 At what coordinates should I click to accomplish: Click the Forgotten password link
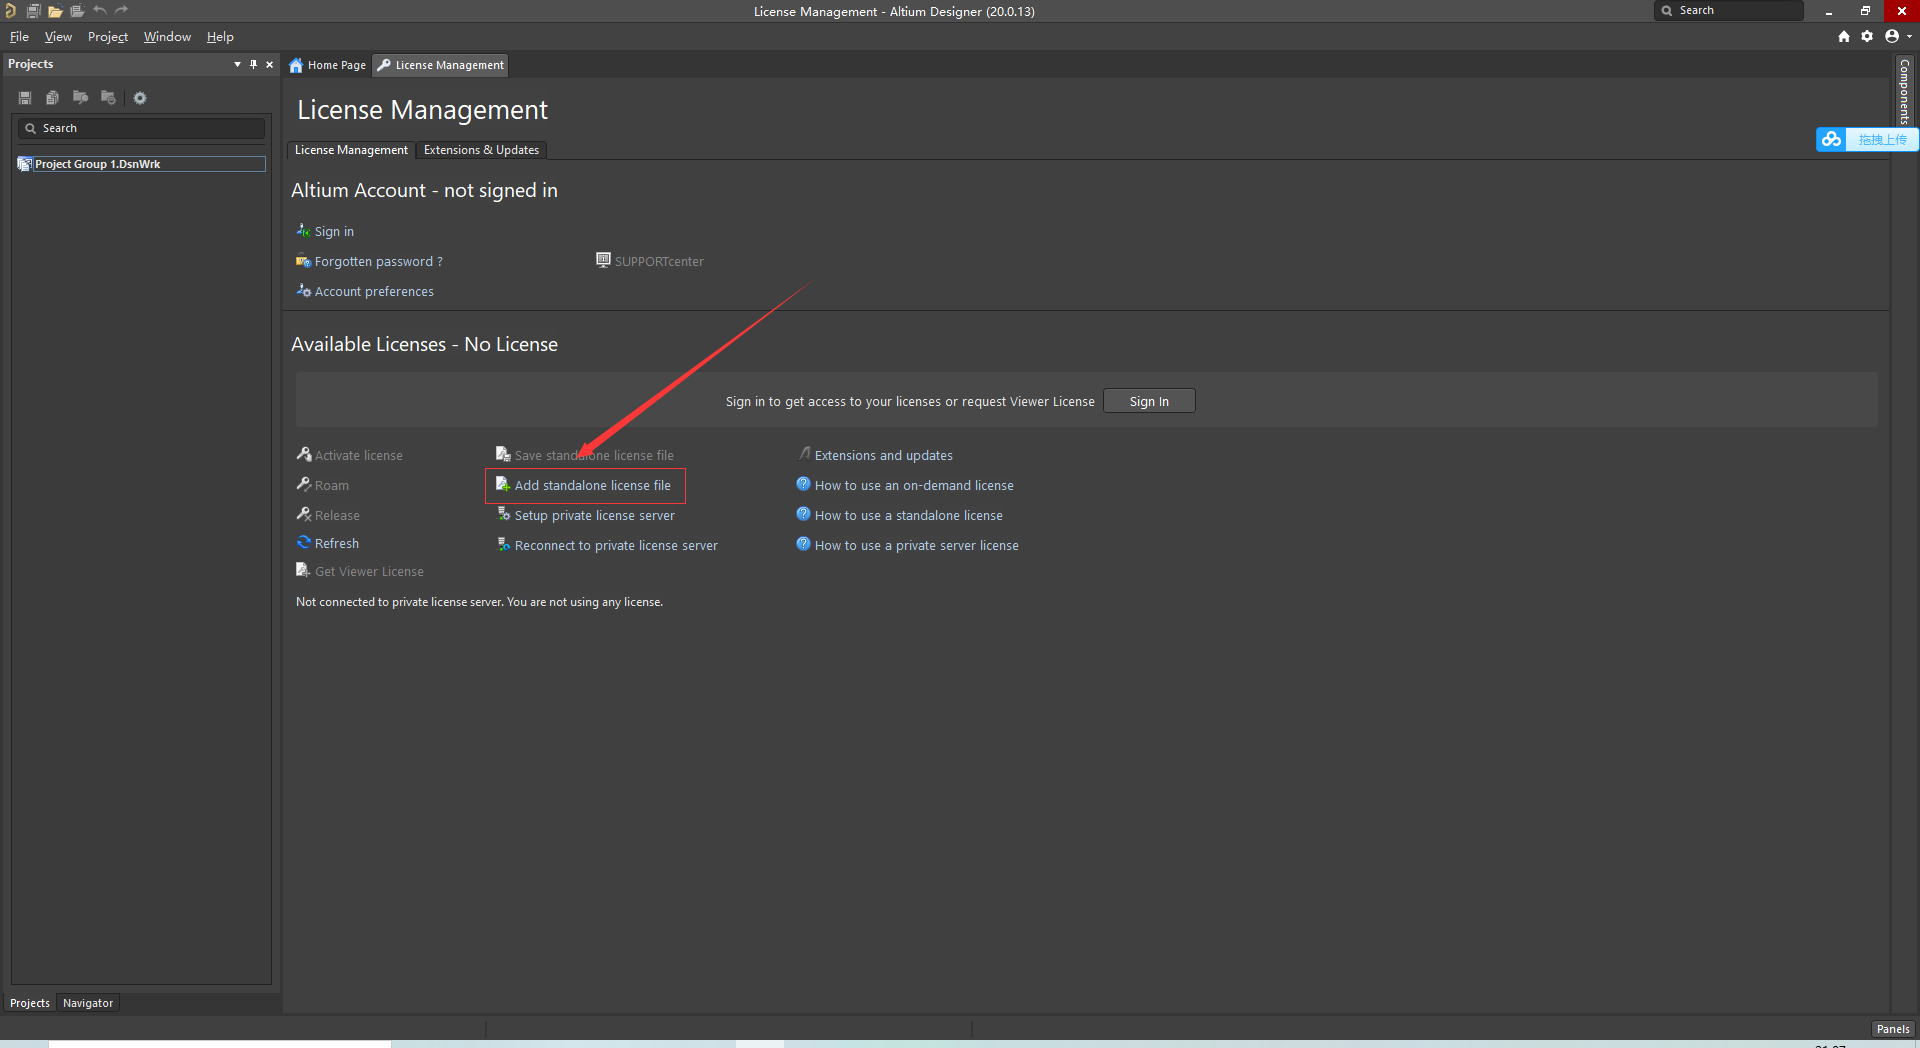(x=378, y=261)
